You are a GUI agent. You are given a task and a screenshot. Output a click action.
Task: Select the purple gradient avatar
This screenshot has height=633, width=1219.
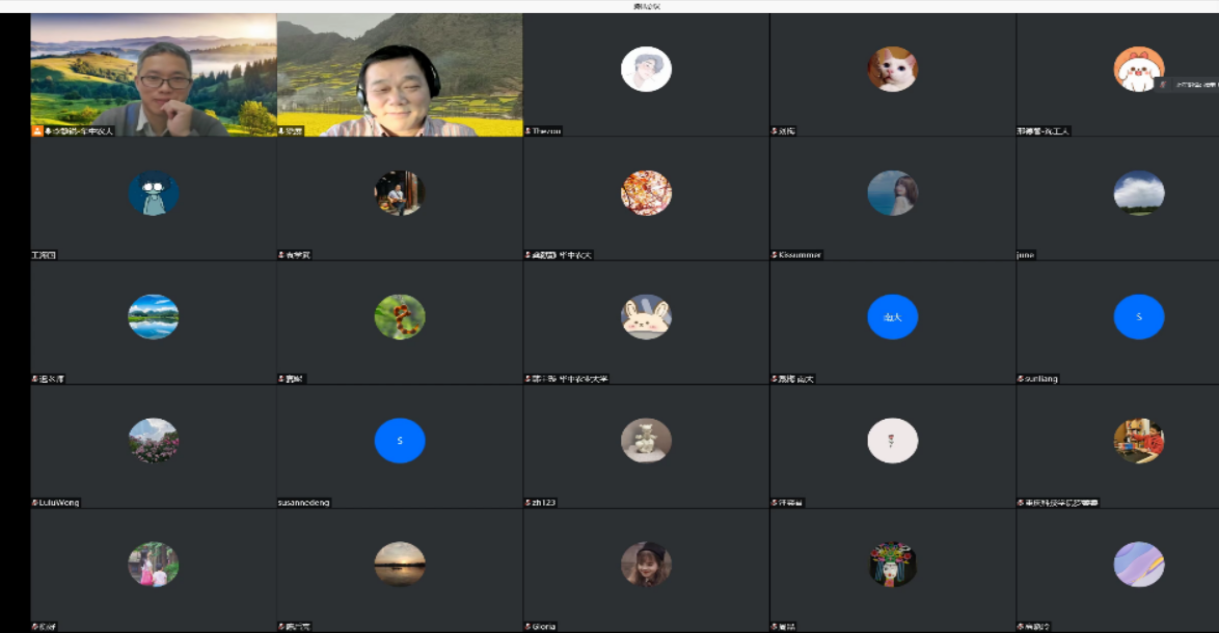point(1139,565)
